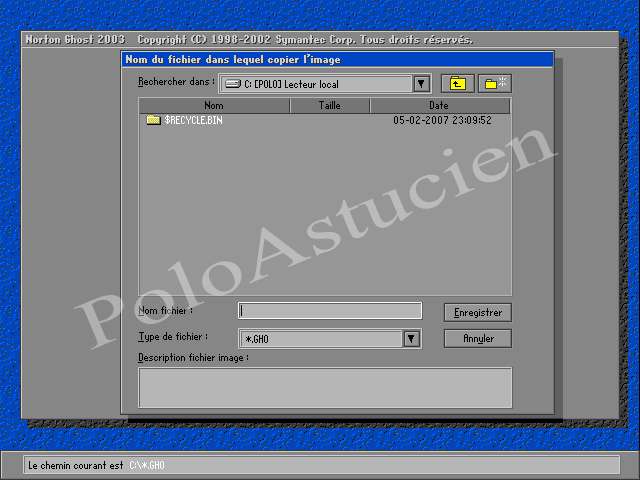Click the Description fichier image text area
This screenshot has width=640, height=480.
point(325,388)
